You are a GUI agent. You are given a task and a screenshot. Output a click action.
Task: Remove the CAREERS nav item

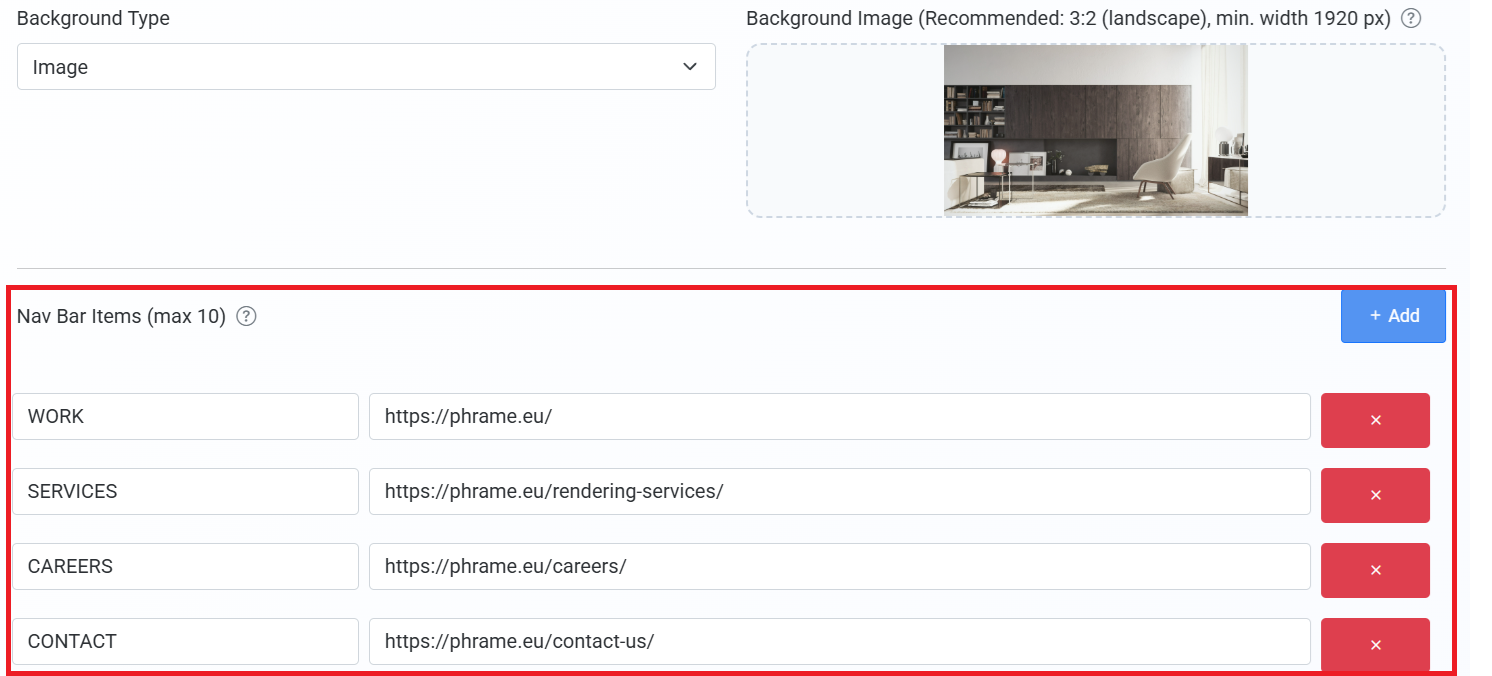point(1375,570)
